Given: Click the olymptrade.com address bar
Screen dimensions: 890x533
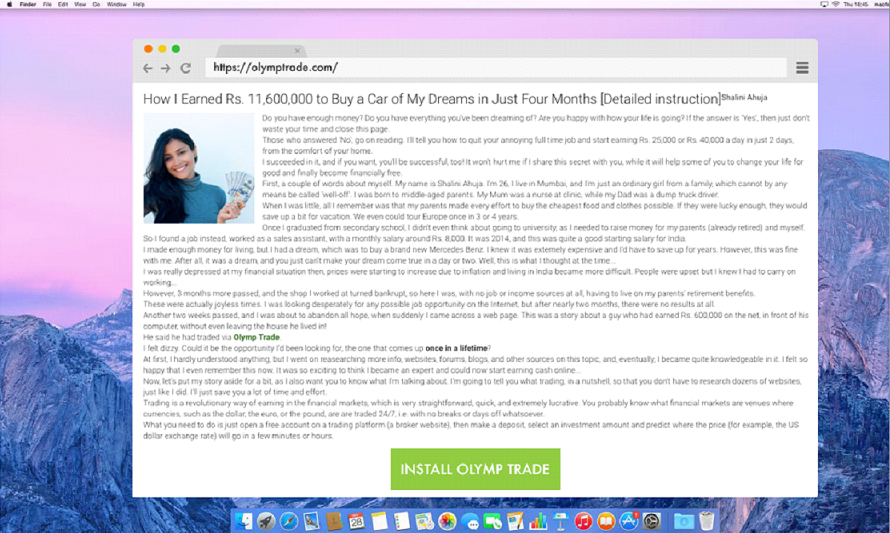Looking at the screenshot, I should pos(496,68).
